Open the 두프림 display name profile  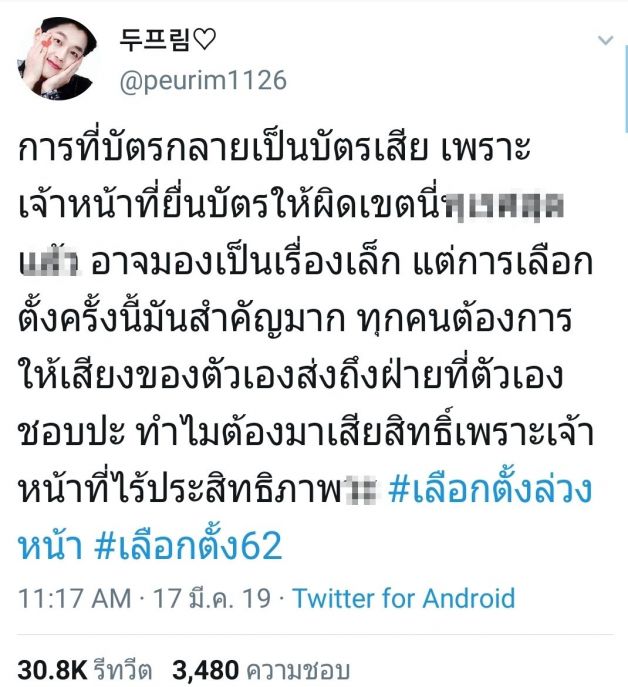[156, 40]
